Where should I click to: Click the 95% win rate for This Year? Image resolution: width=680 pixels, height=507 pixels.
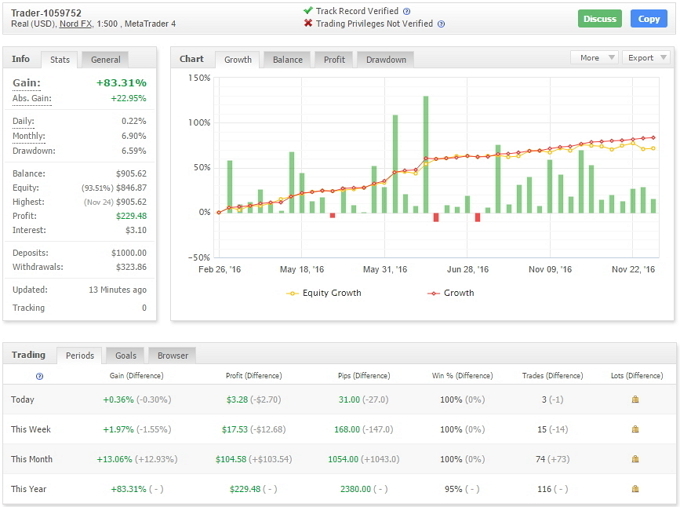coord(453,489)
